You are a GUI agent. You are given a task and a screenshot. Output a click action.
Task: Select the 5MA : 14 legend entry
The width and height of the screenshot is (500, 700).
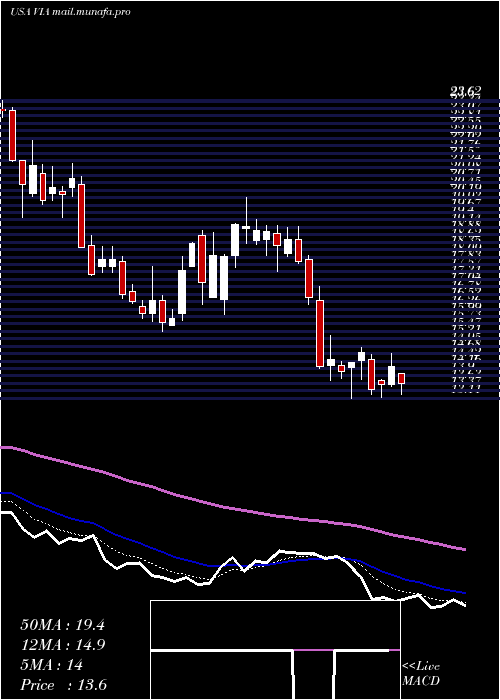point(52,665)
